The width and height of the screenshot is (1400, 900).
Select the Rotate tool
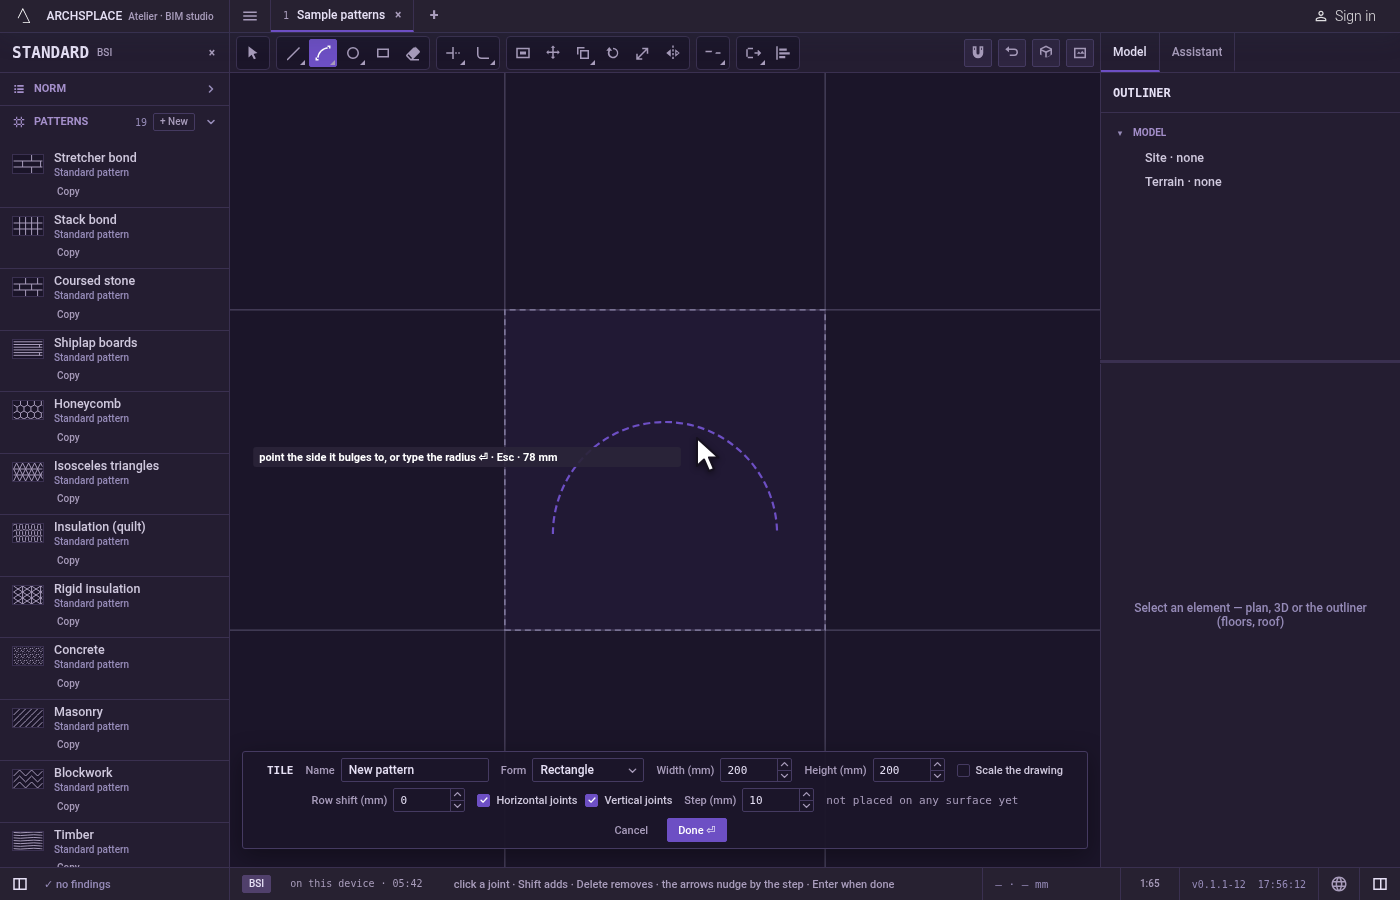(x=613, y=53)
